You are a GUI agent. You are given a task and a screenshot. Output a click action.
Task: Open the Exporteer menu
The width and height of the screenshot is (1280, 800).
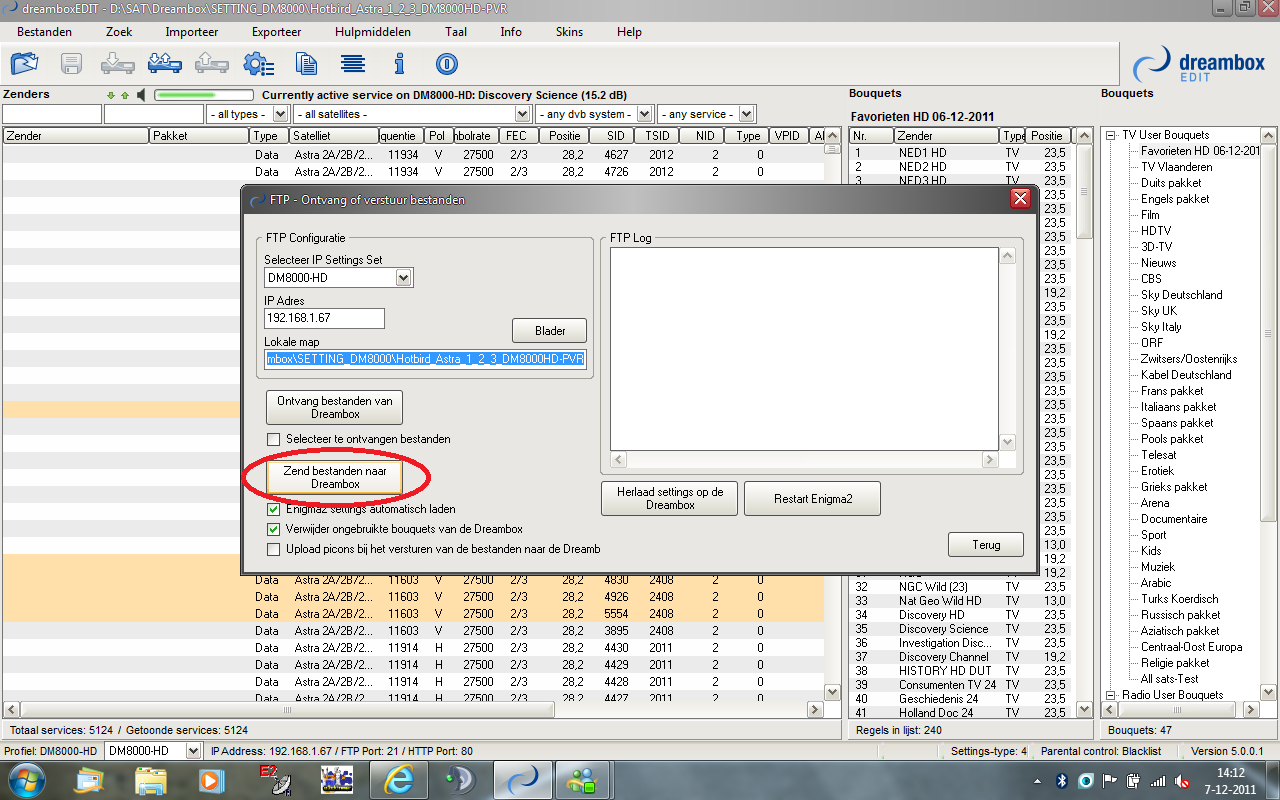(276, 32)
